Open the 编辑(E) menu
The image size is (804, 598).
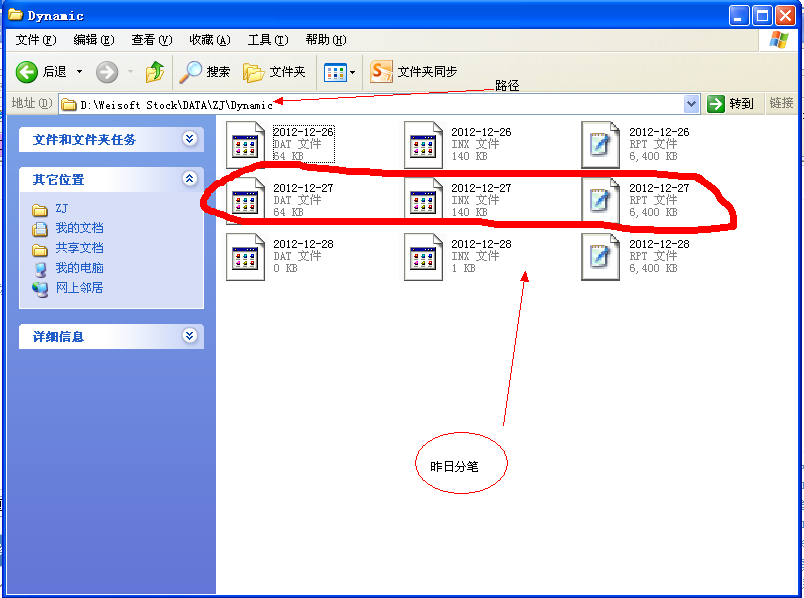tap(94, 40)
